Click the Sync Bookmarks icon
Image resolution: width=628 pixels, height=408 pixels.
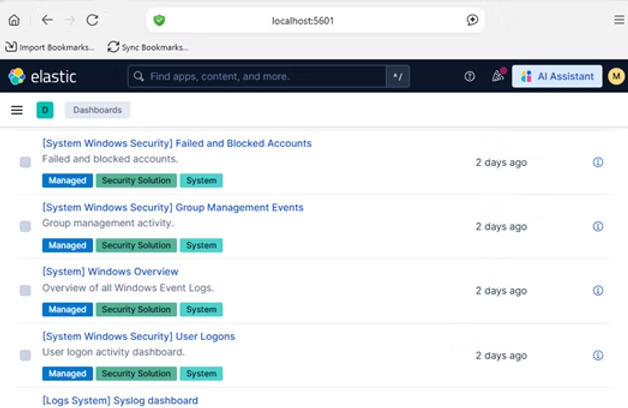pyautogui.click(x=113, y=47)
